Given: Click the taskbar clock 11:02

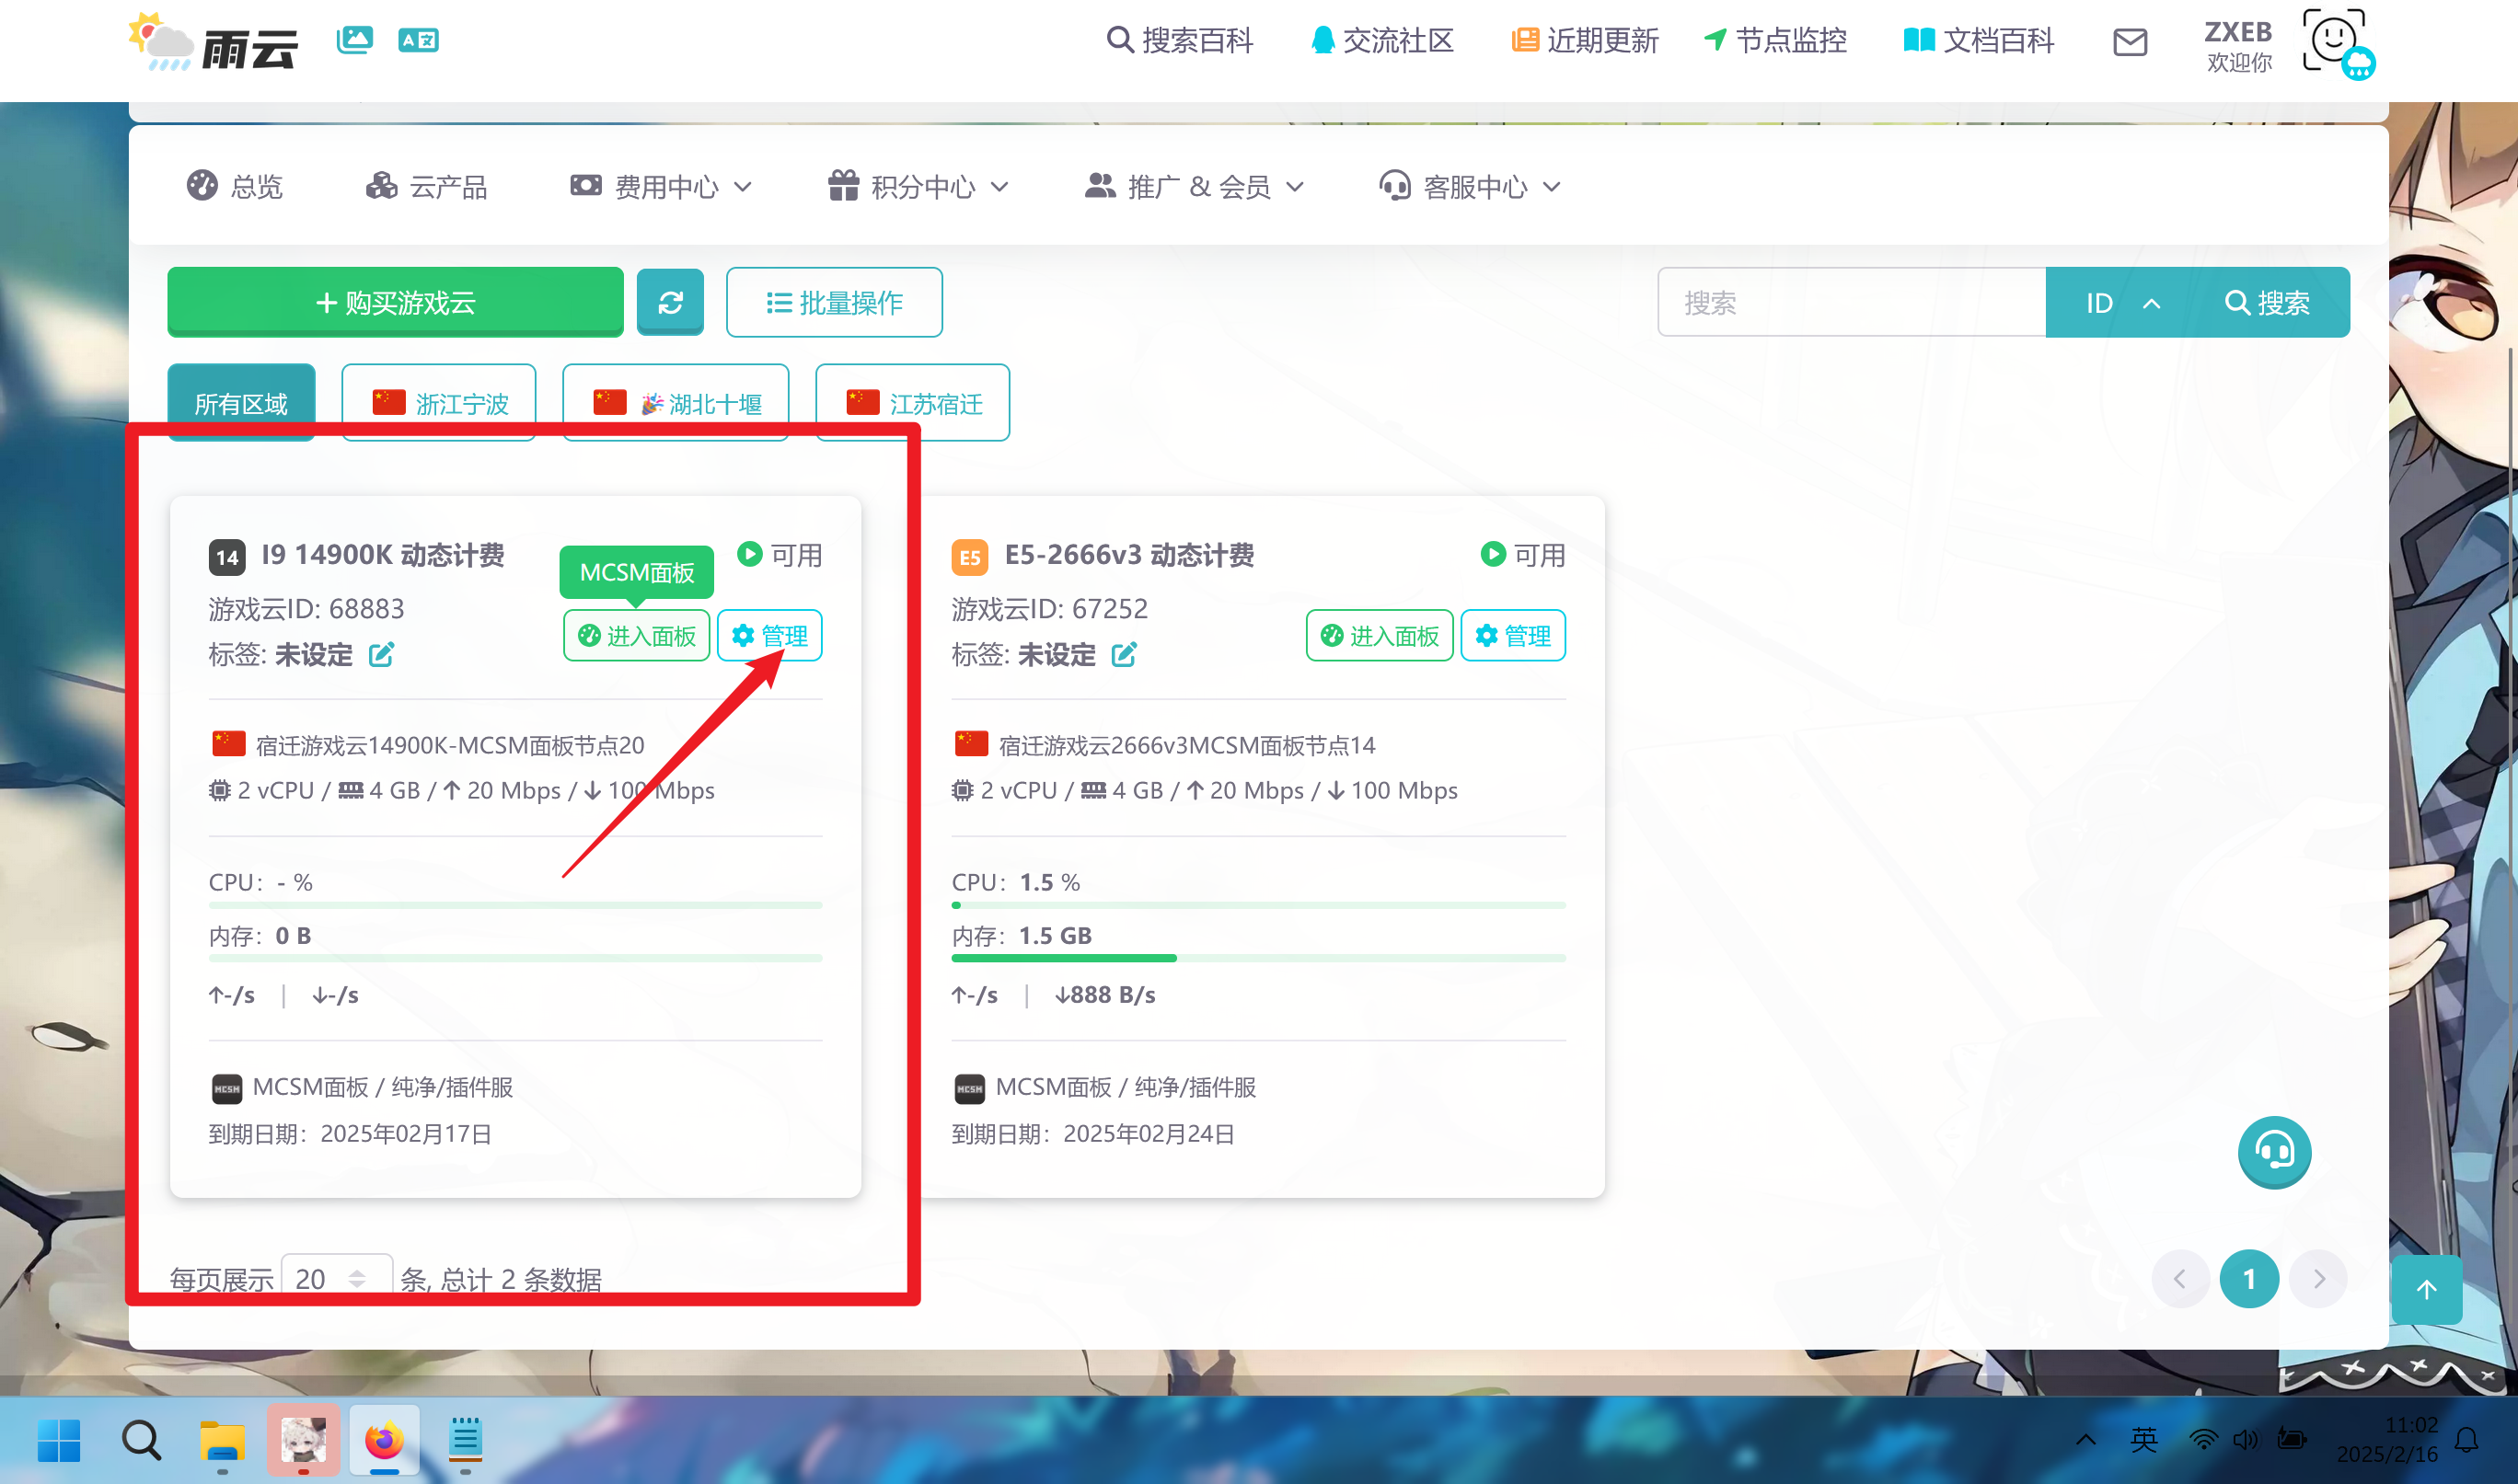Looking at the screenshot, I should coord(2411,1425).
